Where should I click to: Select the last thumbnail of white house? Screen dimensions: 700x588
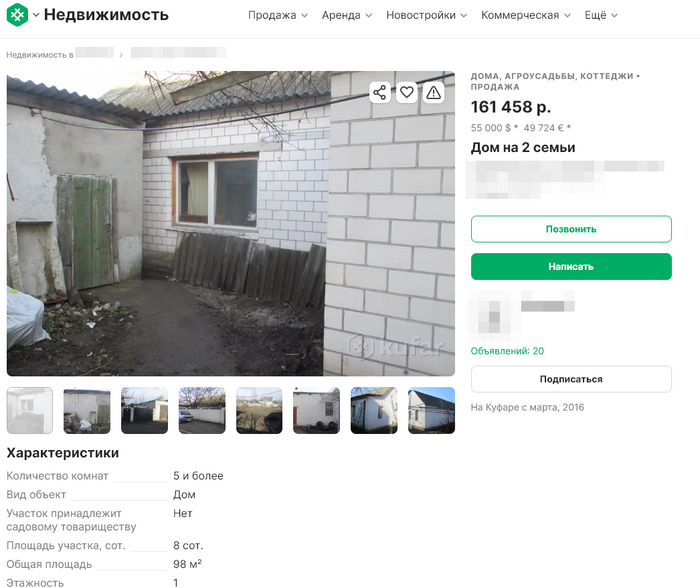pos(431,410)
